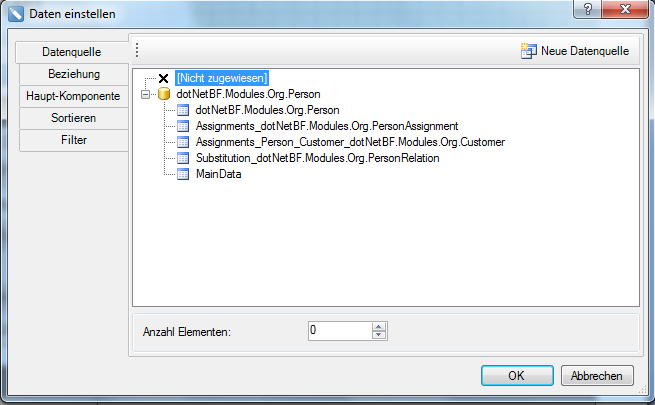This screenshot has width=655, height=405.
Task: Click the Neue Datenquelle icon
Action: click(528, 50)
